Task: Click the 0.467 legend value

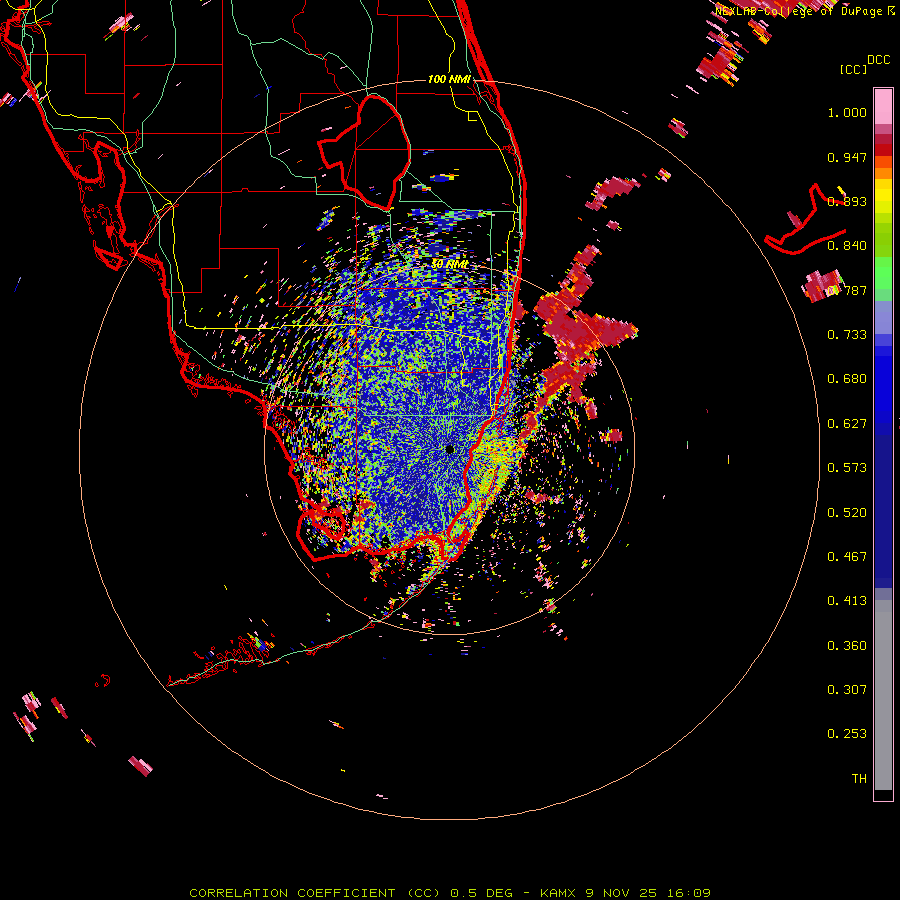Action: (x=847, y=557)
